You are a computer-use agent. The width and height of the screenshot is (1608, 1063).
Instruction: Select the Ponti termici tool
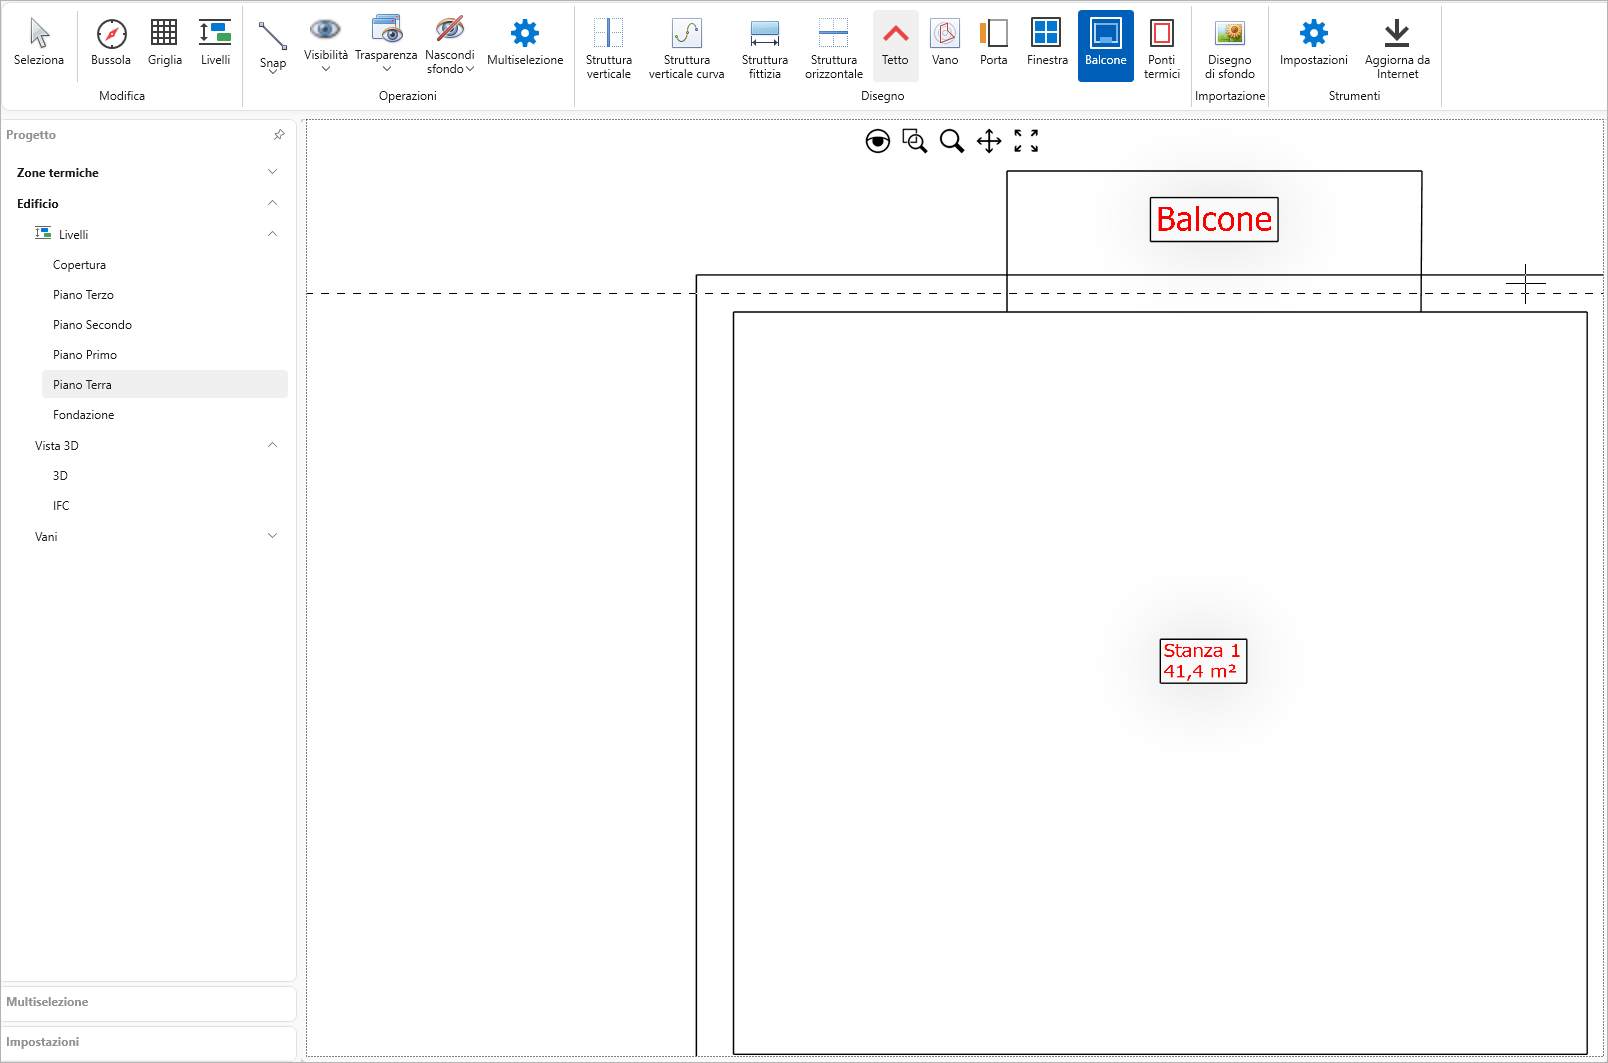tap(1161, 47)
